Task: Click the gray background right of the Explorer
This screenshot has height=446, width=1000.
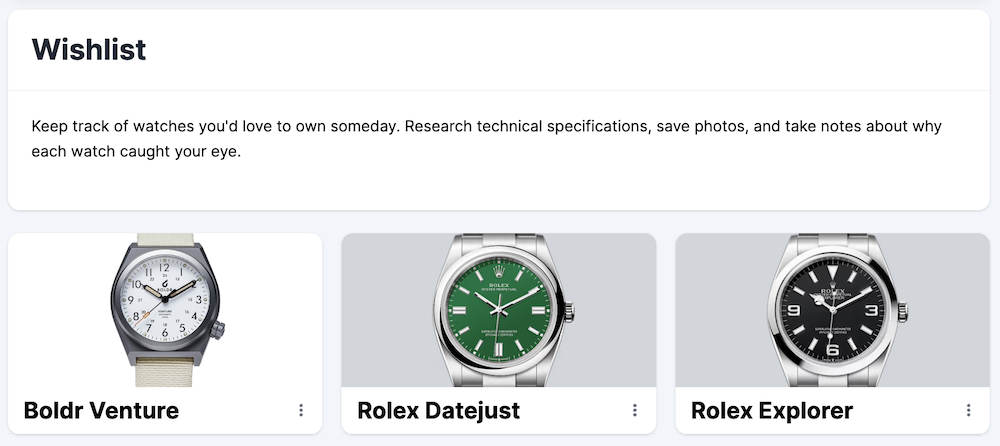Action: (x=950, y=310)
